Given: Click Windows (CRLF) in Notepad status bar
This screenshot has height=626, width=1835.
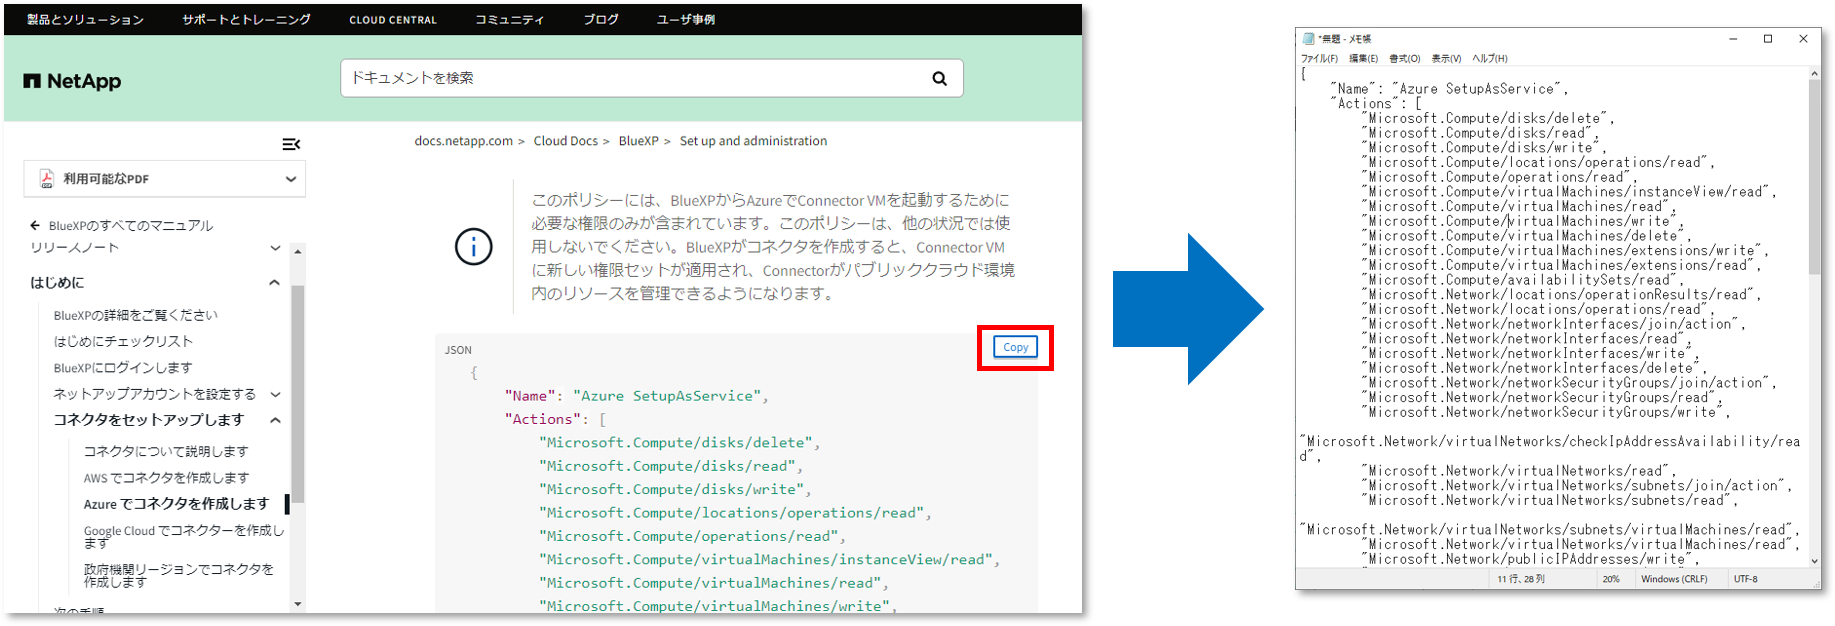Looking at the screenshot, I should 1675,579.
